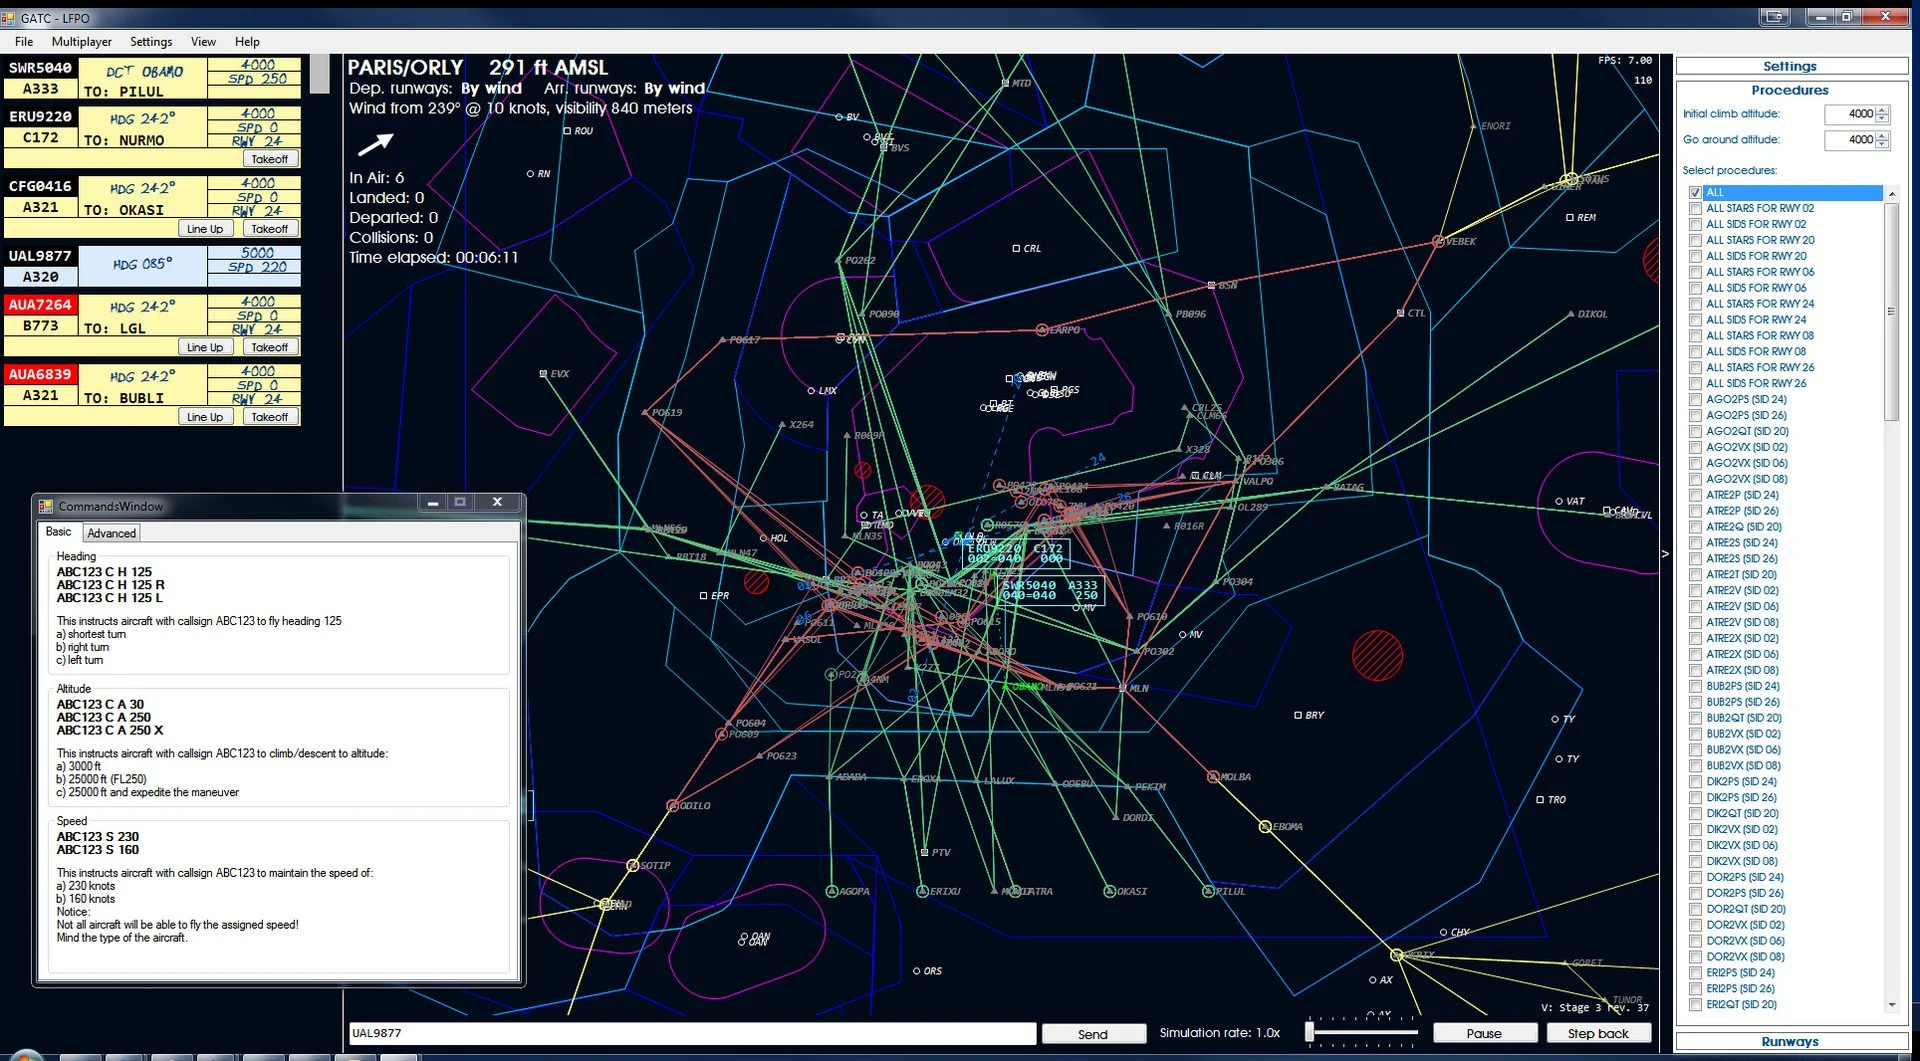The image size is (1920, 1061).
Task: Enable the ALL STARS FOR RWY 02 procedure
Action: click(x=1694, y=208)
